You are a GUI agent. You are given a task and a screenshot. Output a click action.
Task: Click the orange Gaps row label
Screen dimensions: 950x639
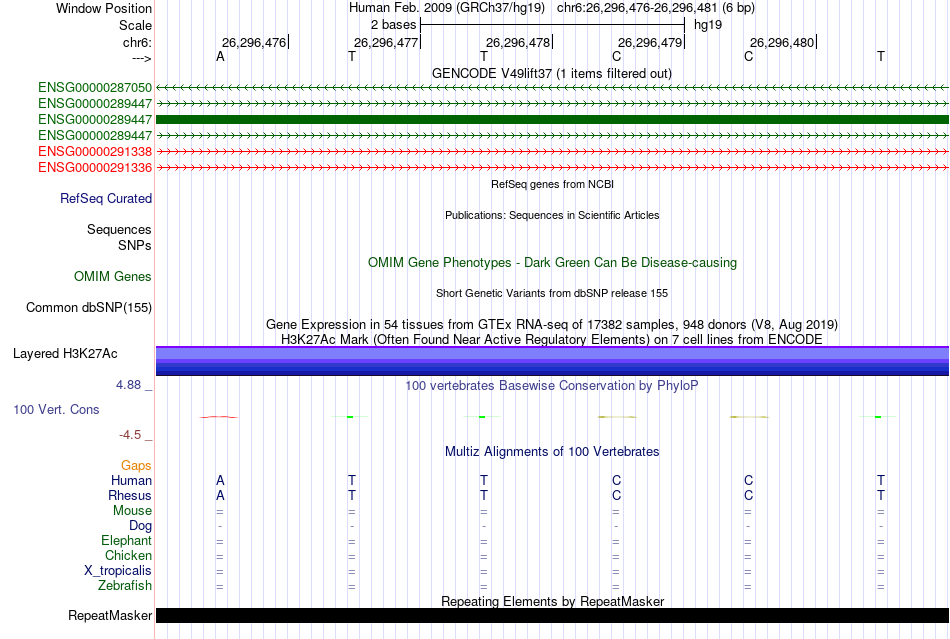(136, 465)
